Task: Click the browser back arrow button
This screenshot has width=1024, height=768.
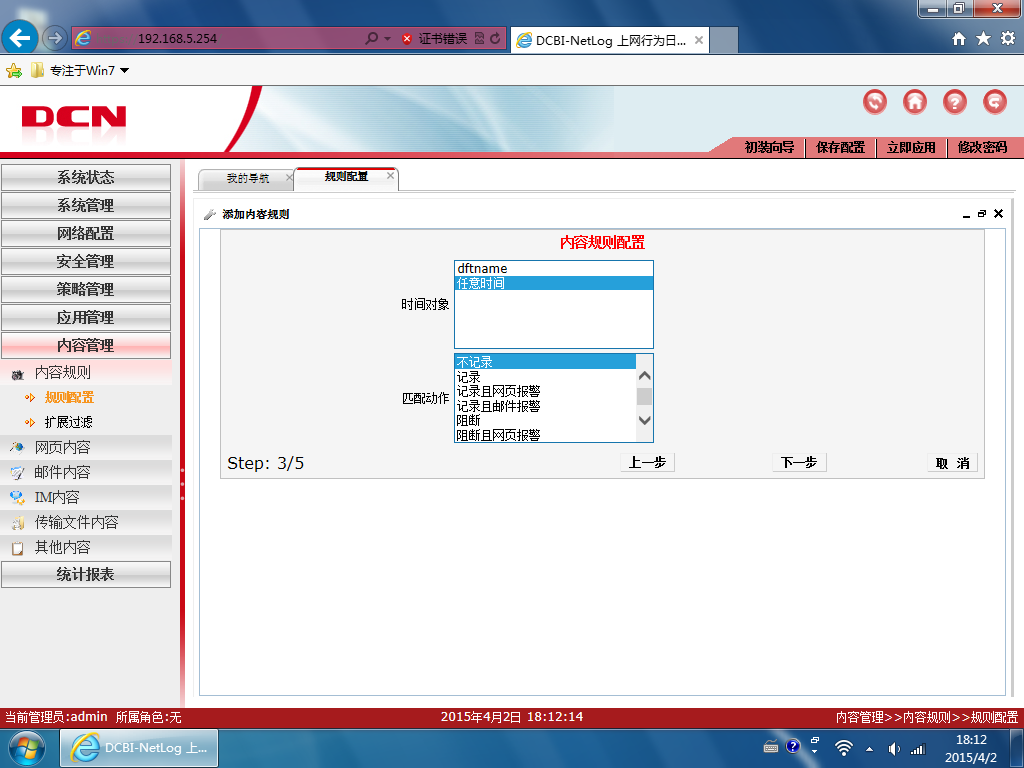Action: (x=20, y=38)
